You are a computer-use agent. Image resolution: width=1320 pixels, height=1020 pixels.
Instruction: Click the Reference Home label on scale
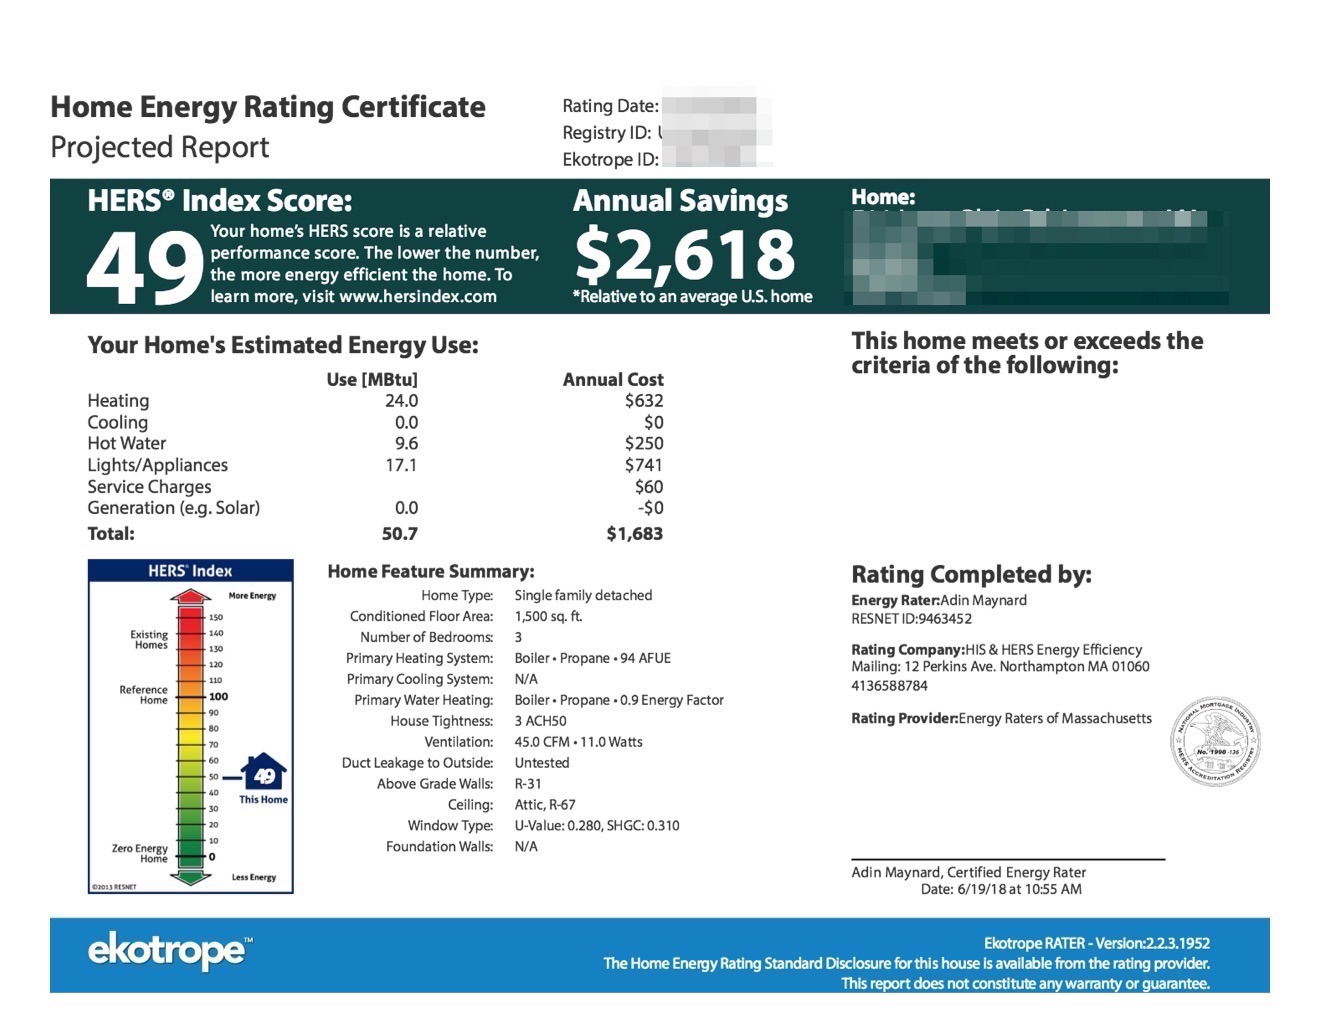coord(144,695)
